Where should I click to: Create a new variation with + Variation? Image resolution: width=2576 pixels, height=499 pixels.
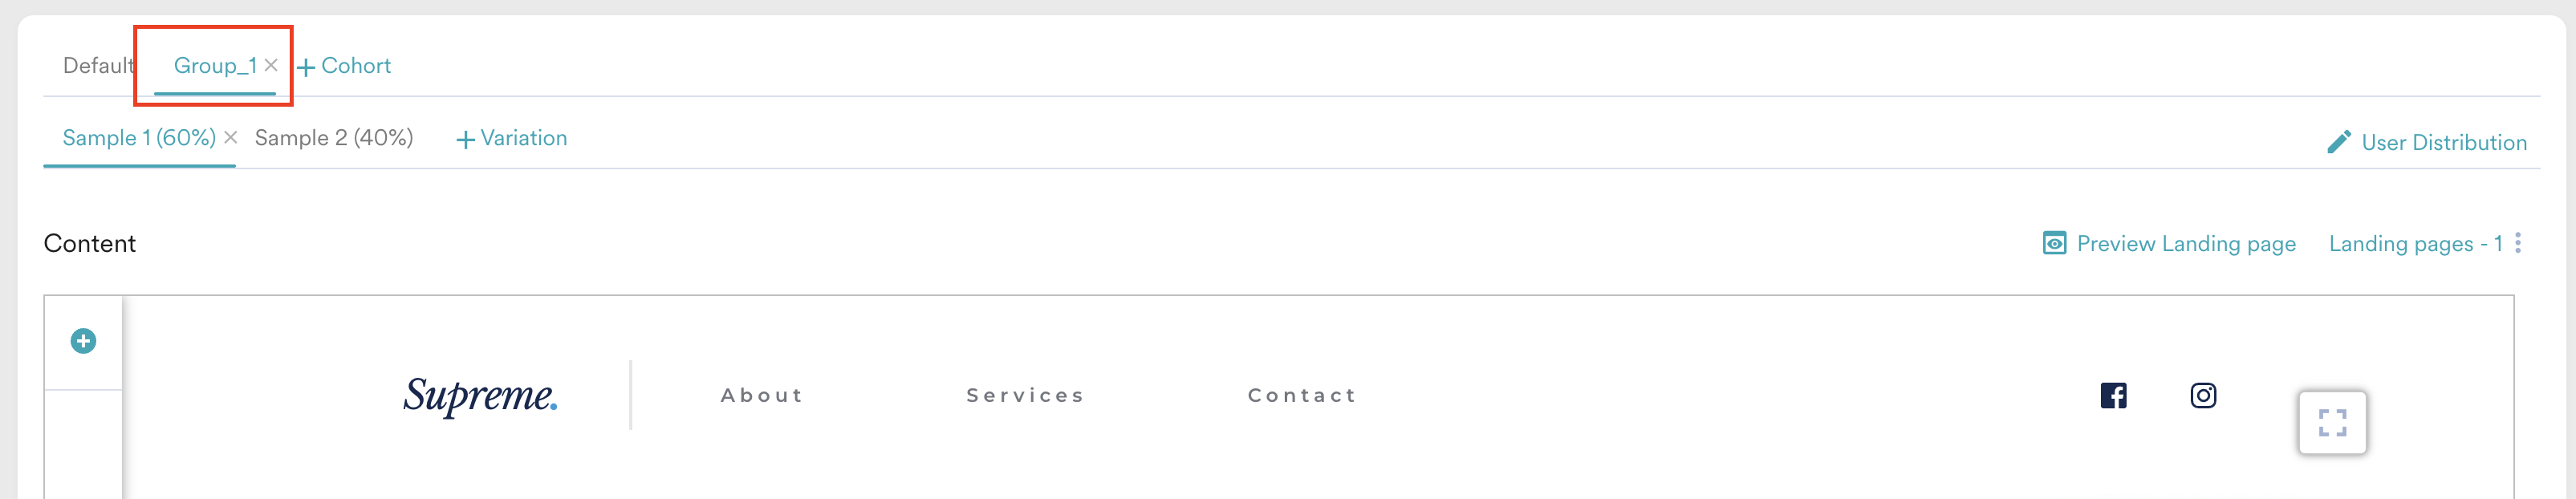tap(512, 138)
